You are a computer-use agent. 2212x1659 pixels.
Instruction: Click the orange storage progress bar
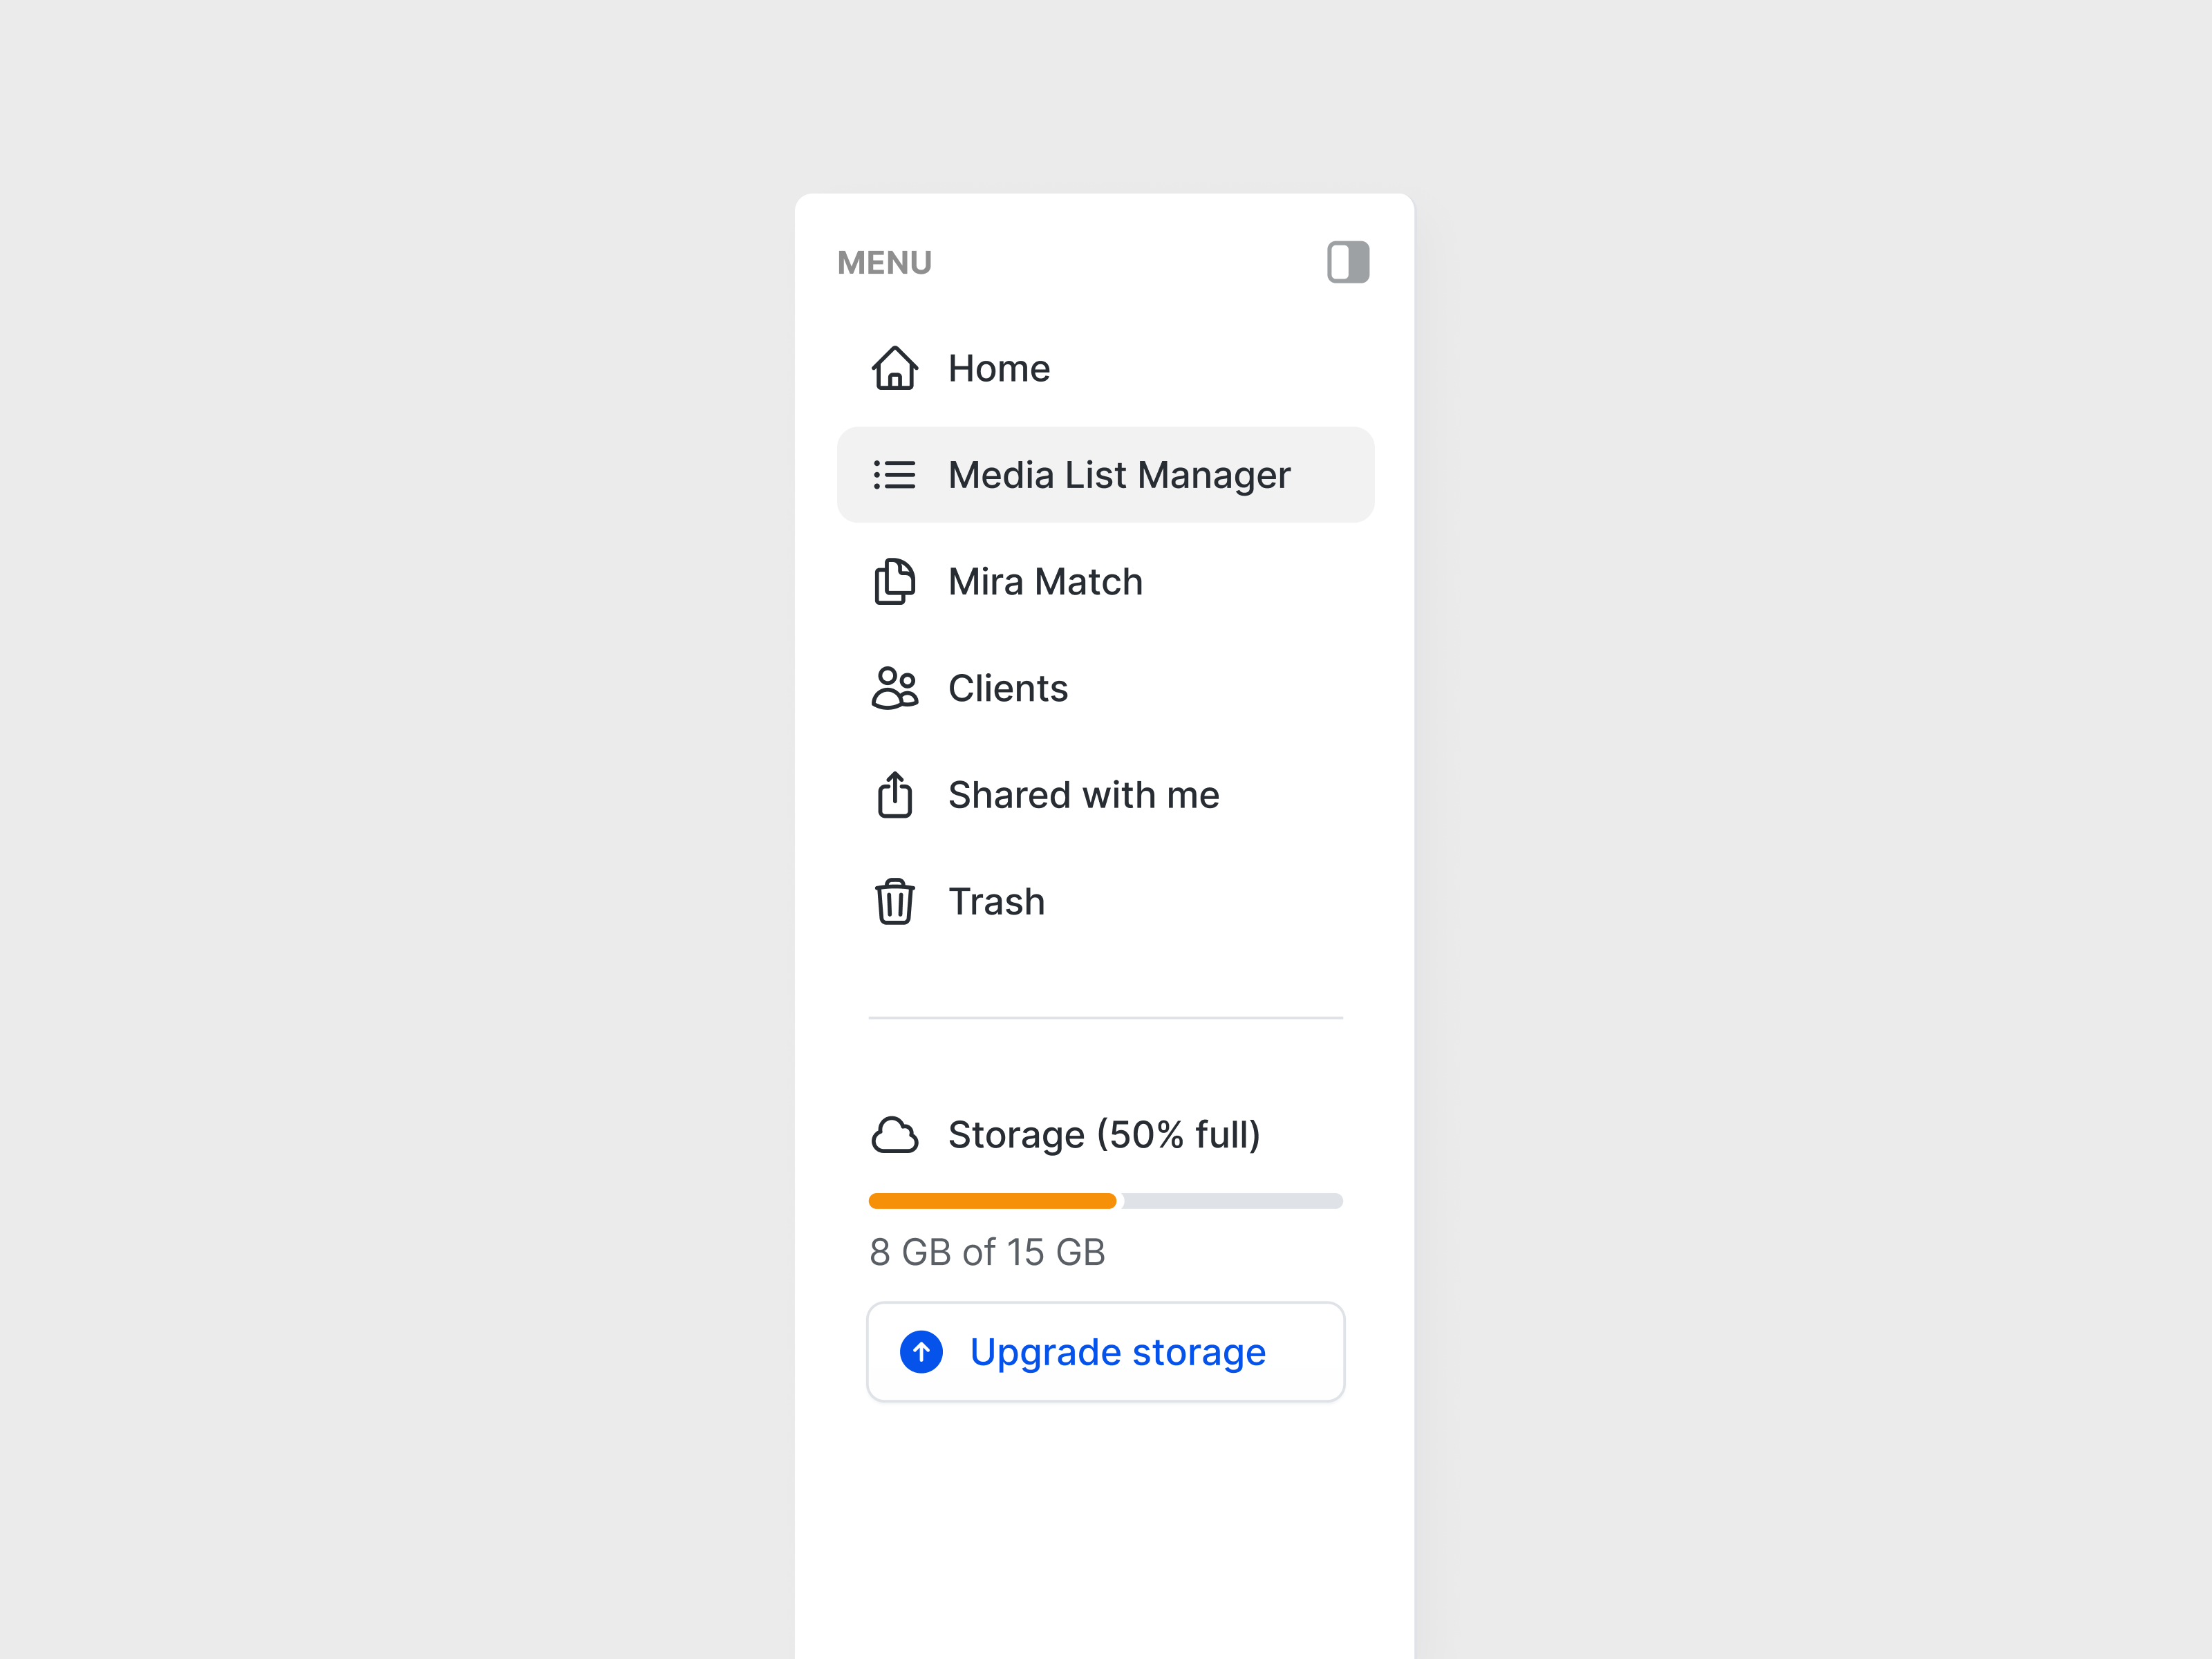coord(992,1201)
